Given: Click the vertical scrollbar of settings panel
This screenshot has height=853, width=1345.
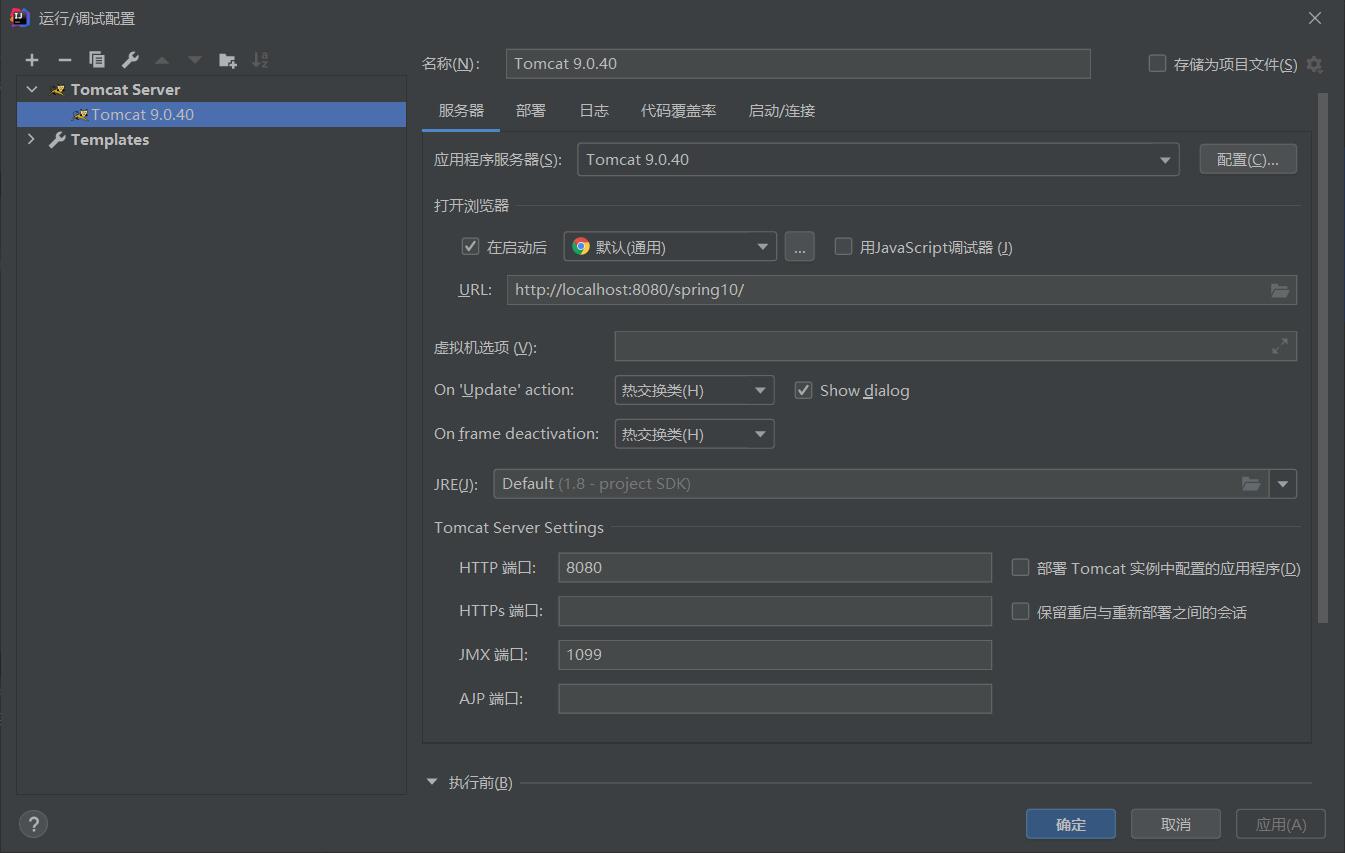Looking at the screenshot, I should [x=1323, y=358].
